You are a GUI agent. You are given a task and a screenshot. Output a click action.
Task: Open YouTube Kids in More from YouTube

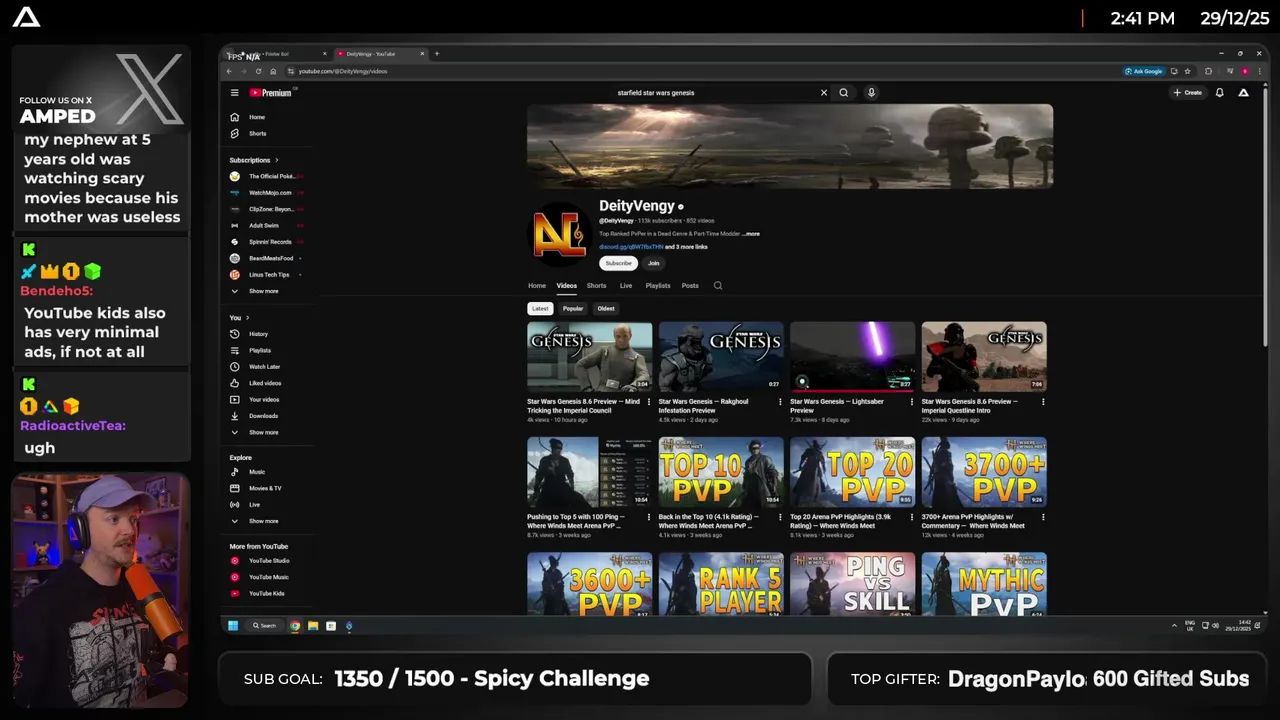[x=258, y=594]
